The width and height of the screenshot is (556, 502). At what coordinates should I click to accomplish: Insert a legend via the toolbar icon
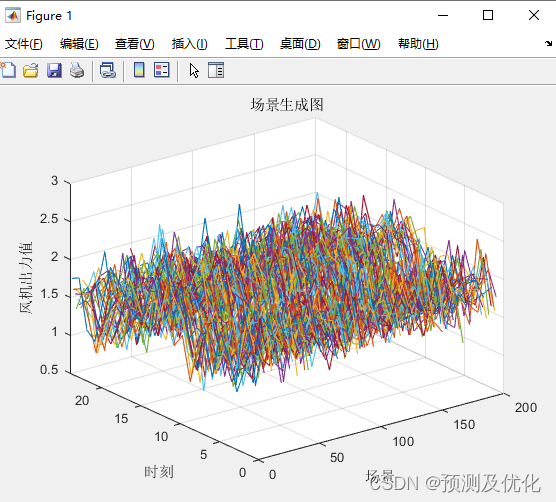(x=162, y=70)
